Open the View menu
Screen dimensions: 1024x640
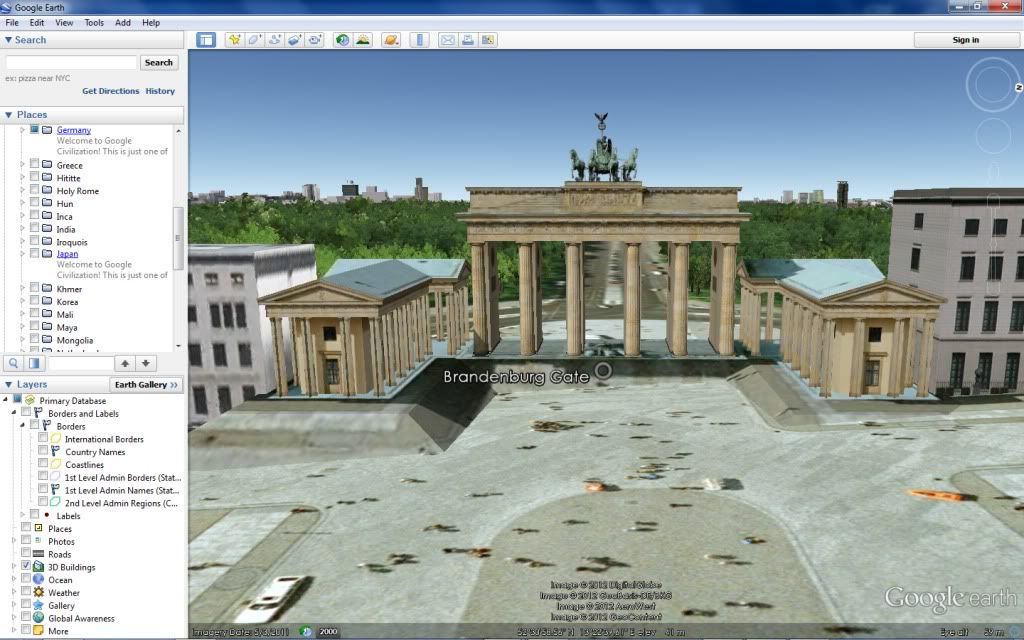point(64,22)
